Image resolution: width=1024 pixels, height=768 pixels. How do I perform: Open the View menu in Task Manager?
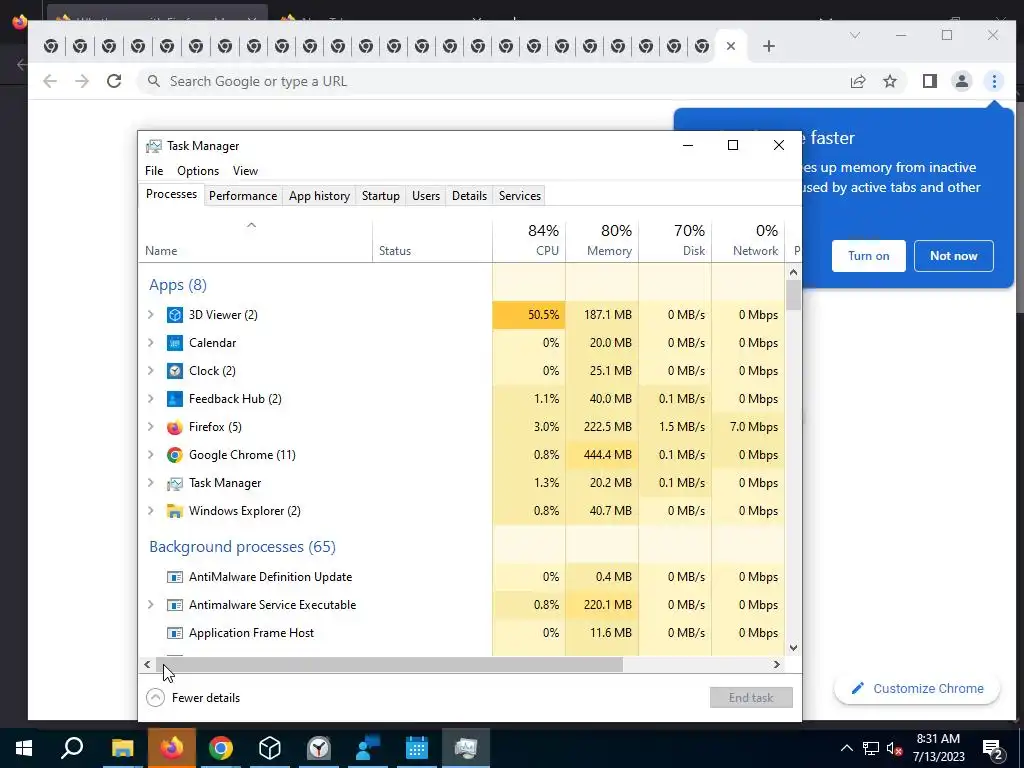coord(246,171)
